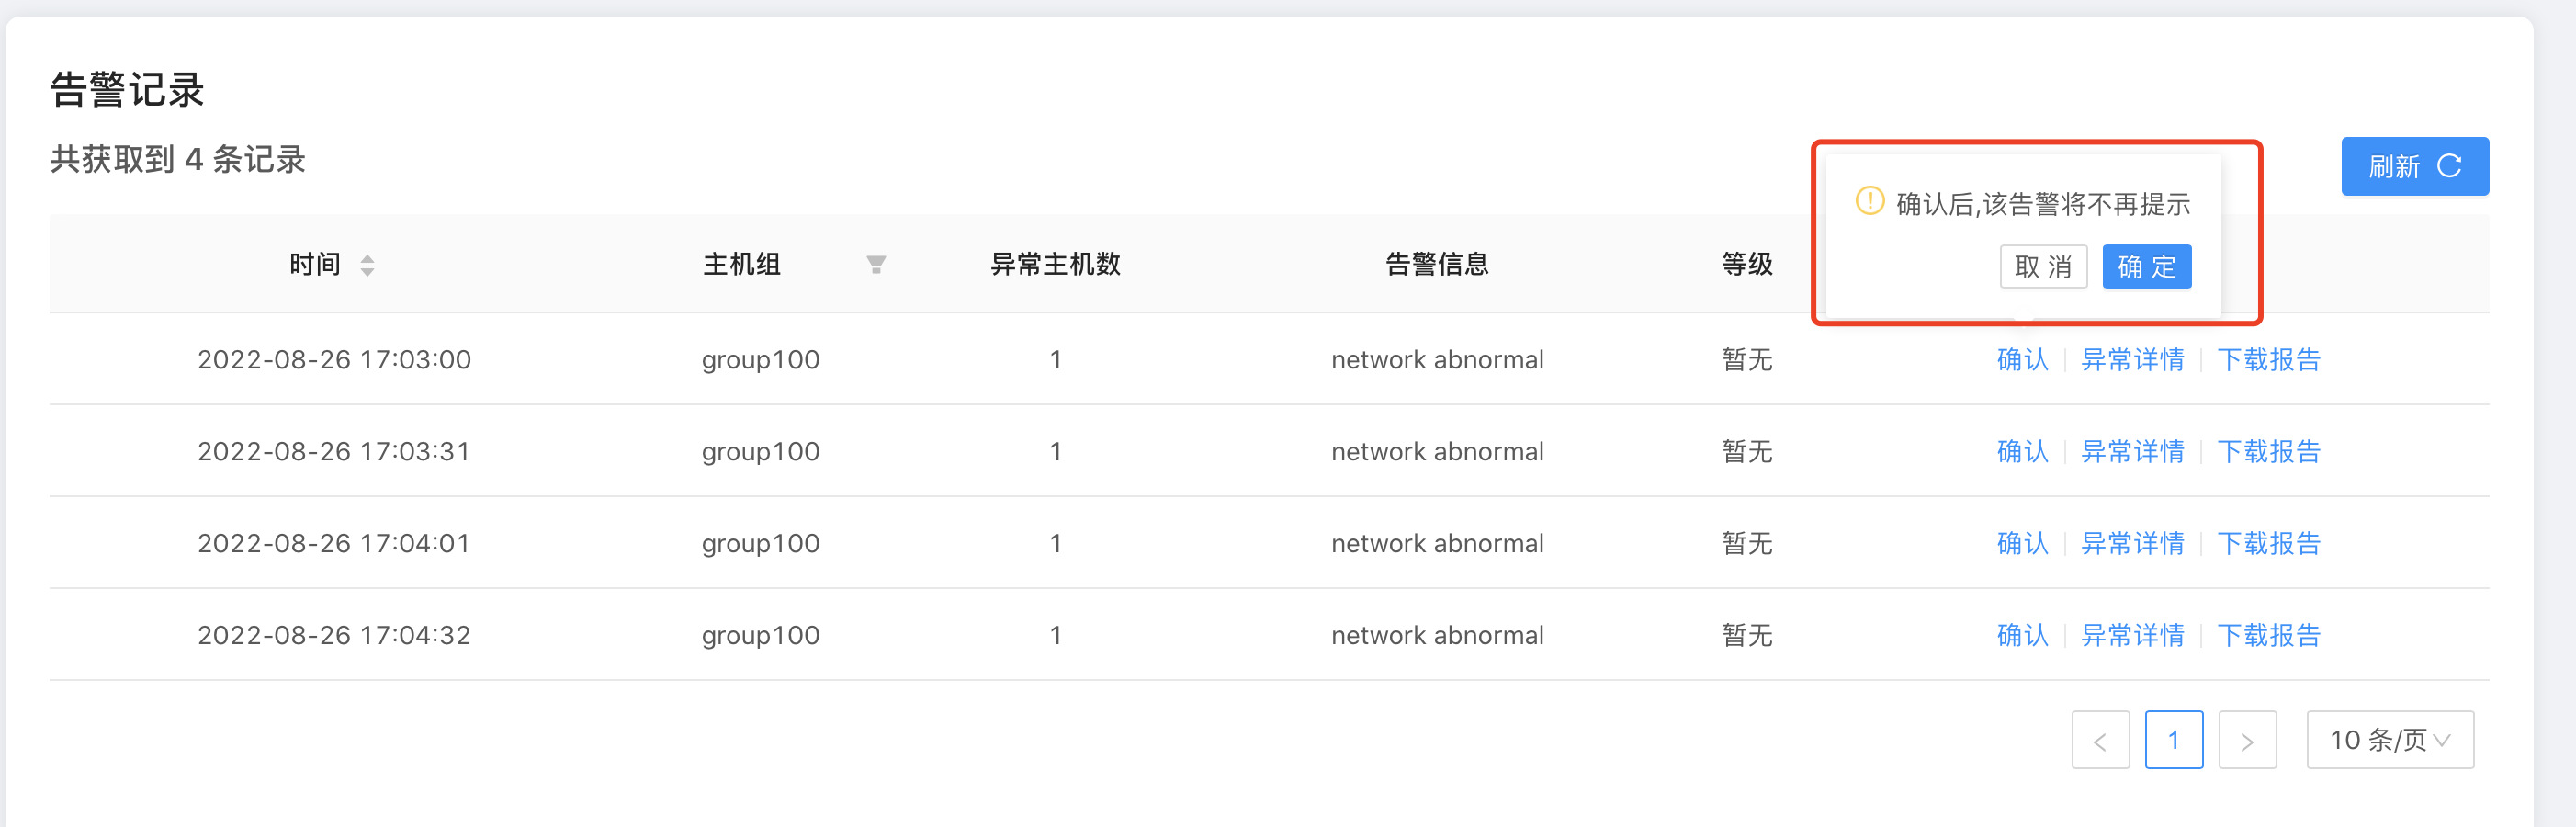
Task: Go to next page with right arrow
Action: (2248, 740)
